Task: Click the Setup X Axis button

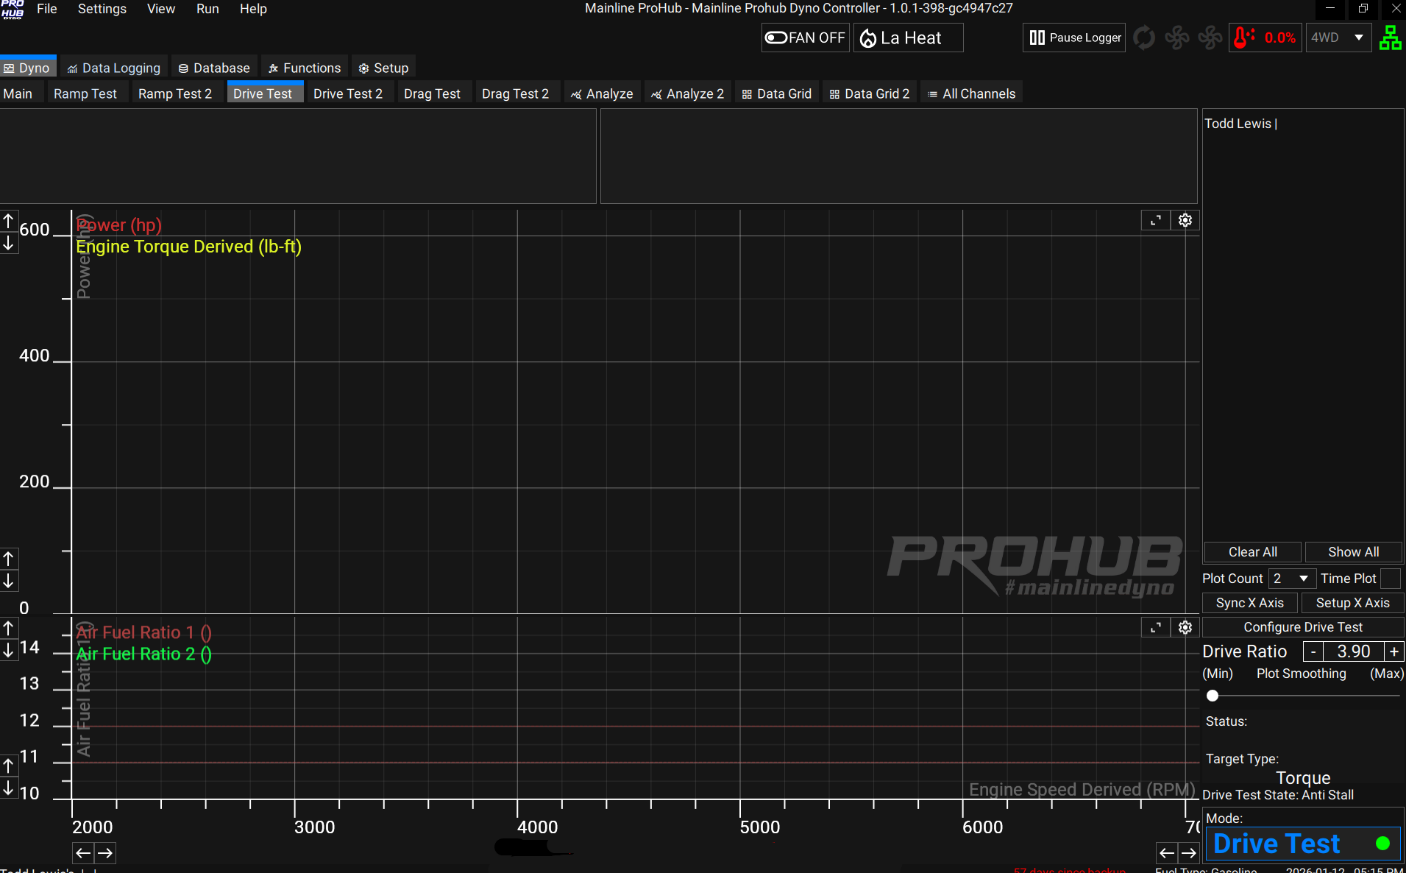Action: pyautogui.click(x=1353, y=603)
